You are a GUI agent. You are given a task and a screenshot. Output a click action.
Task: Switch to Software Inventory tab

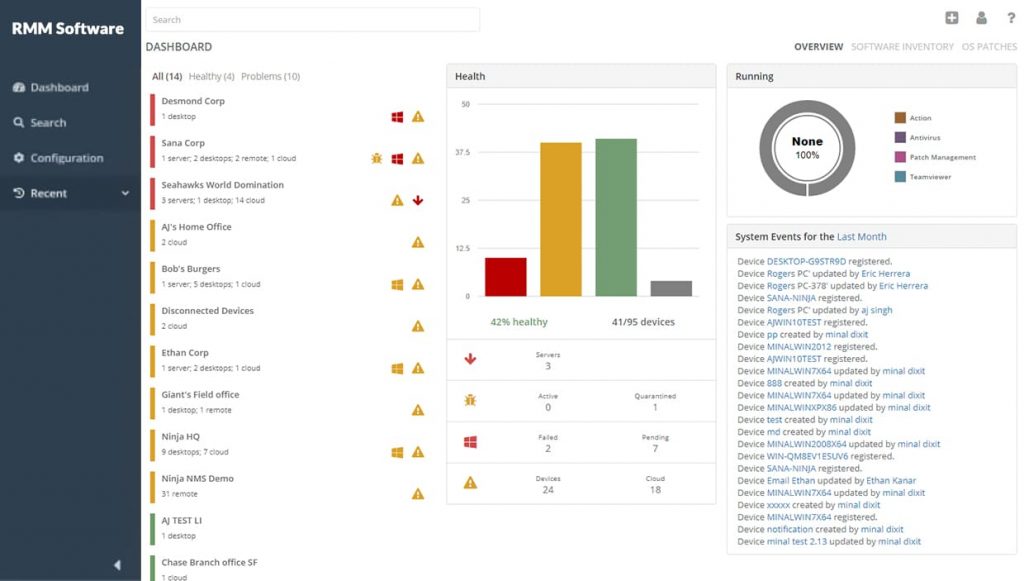pyautogui.click(x=902, y=47)
